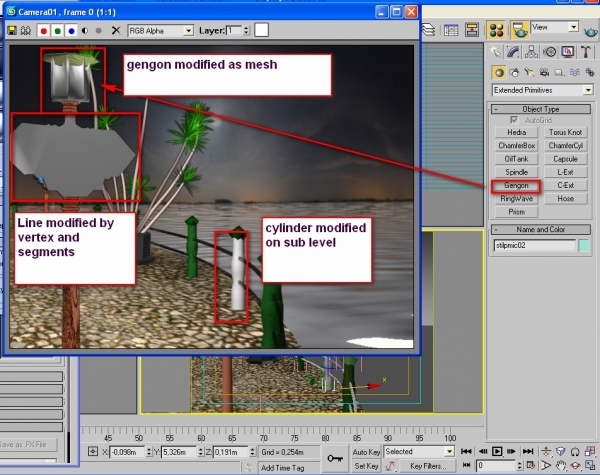Image resolution: width=600 pixels, height=475 pixels.
Task: Toggle the Auto Key button
Action: pos(366,452)
